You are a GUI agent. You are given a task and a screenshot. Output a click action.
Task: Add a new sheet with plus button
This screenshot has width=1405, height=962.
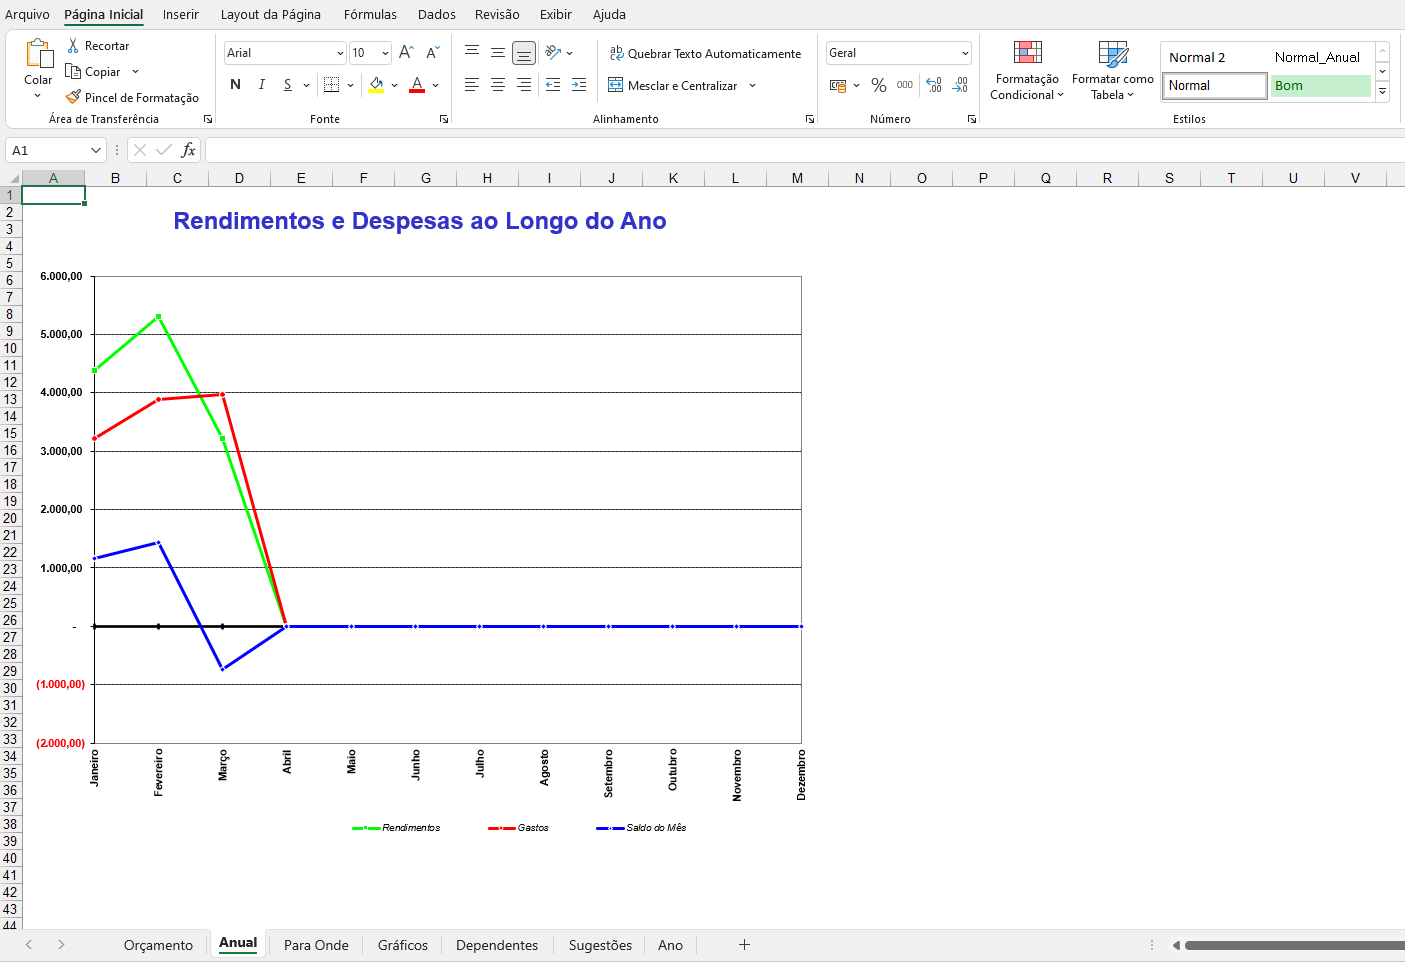744,945
